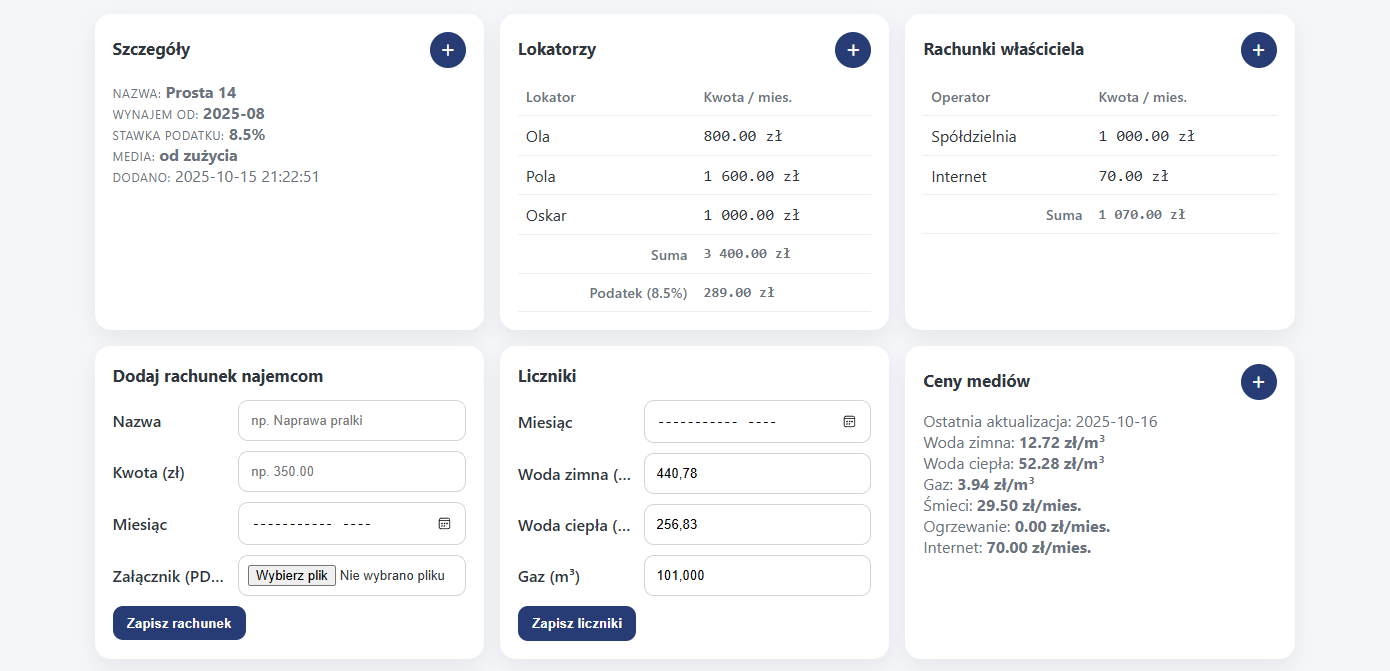Click plus icon in Rachunki właściciela
The width and height of the screenshot is (1390, 671).
(1258, 50)
